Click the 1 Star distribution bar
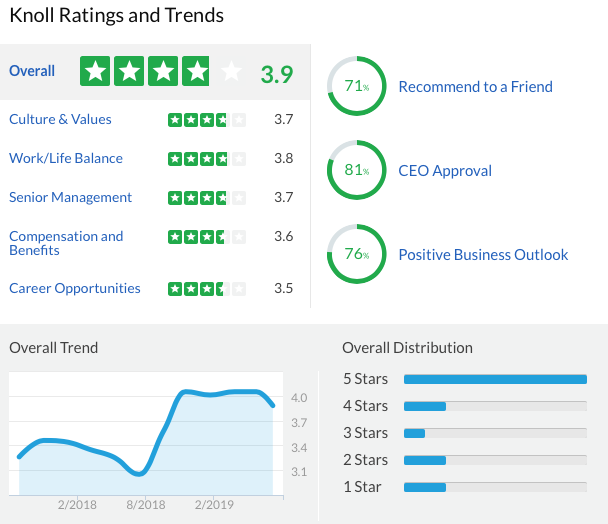608x524 pixels. click(495, 487)
